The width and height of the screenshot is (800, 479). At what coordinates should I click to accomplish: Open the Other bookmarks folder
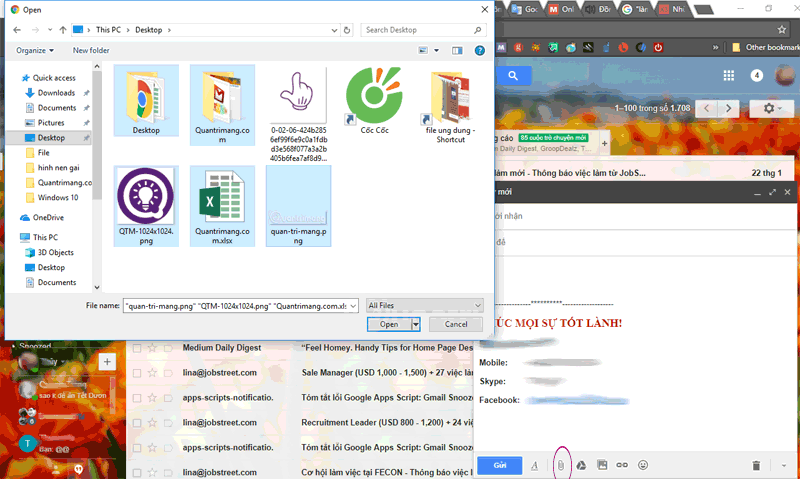[765, 47]
